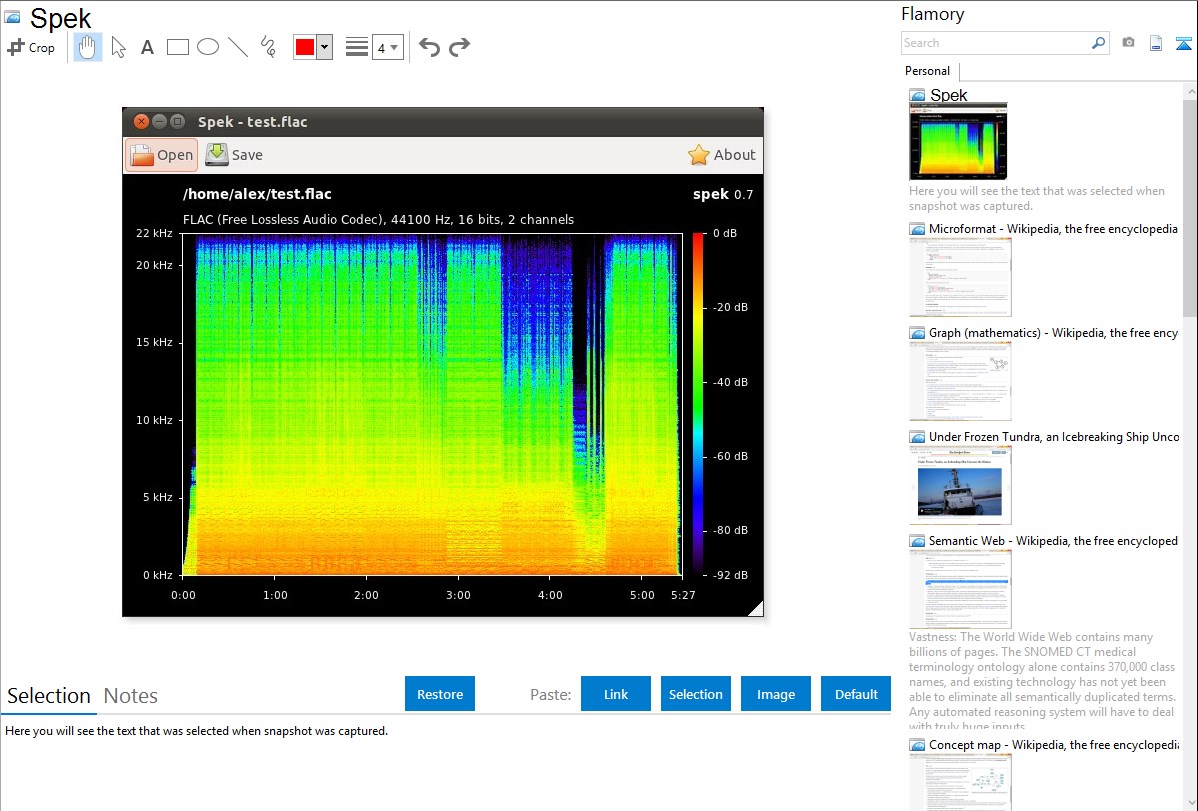This screenshot has height=811, width=1198.
Task: Select the straight line tool
Action: pos(238,47)
